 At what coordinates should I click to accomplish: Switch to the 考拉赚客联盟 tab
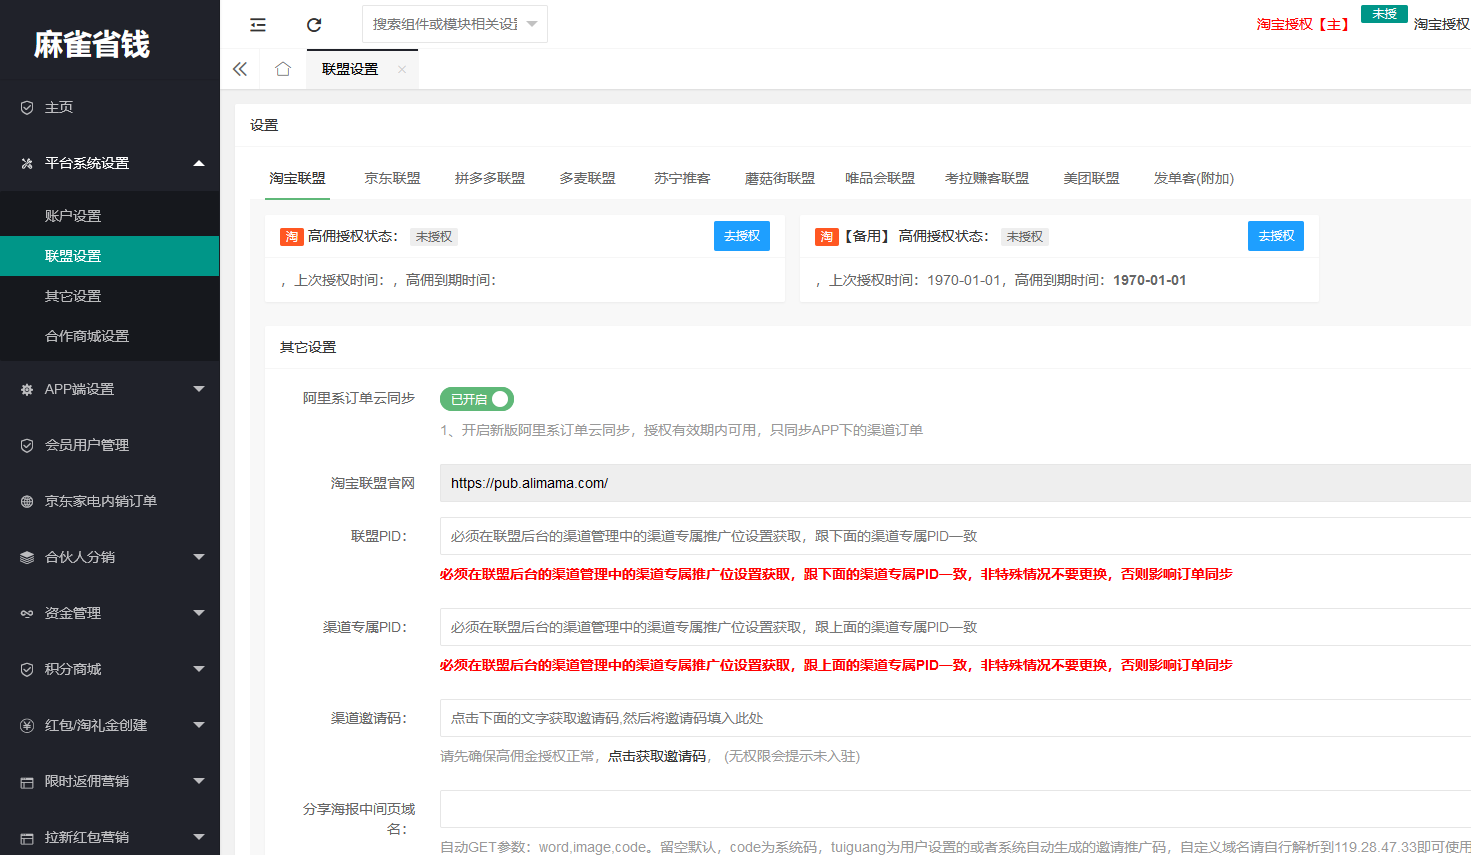(987, 178)
